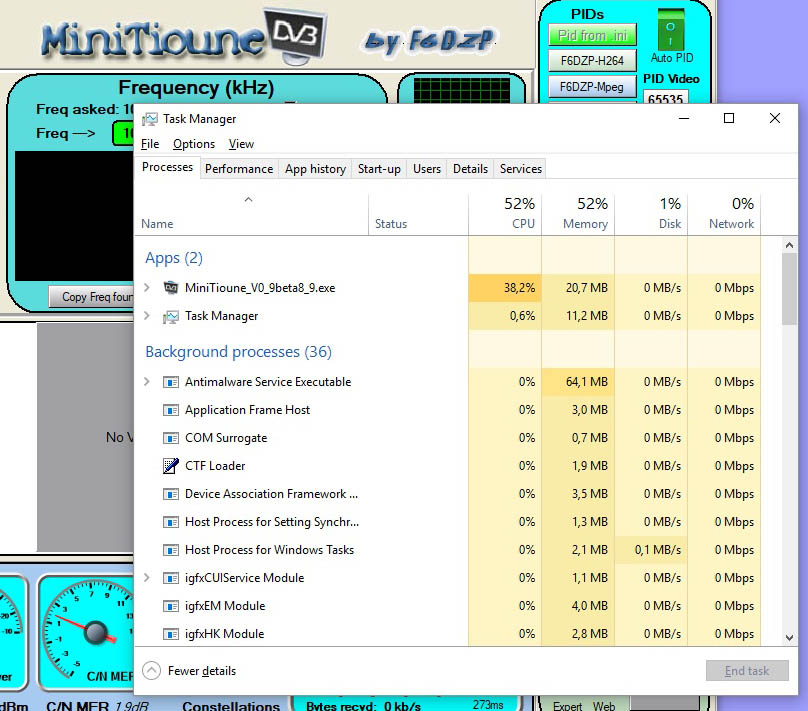Click the MiniTioune_V0_9beta8_9.exe process icon
The image size is (808, 711).
pos(172,289)
